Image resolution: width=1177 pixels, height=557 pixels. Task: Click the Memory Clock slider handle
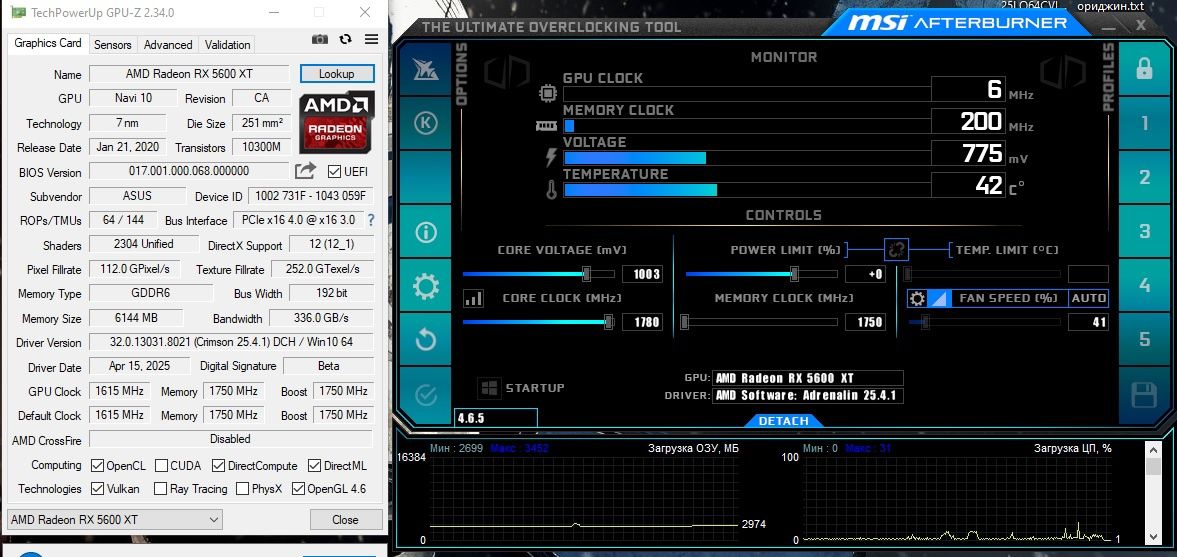[685, 322]
